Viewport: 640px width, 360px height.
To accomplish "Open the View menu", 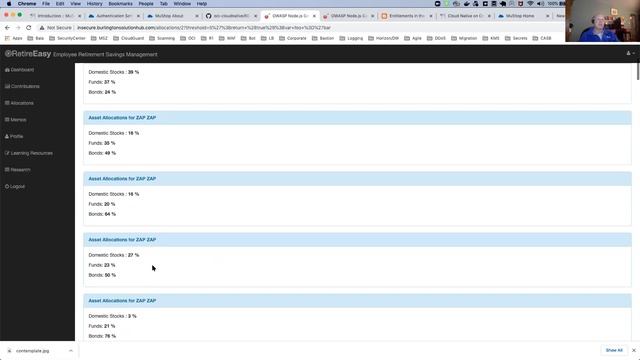I will 76,4.
